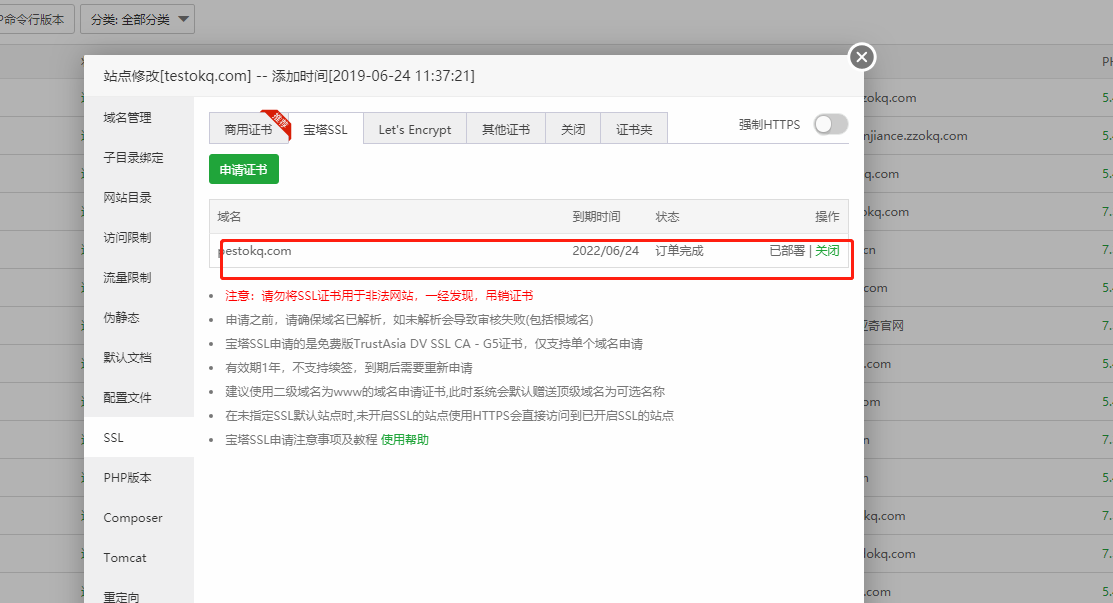This screenshot has height=603, width=1113.
Task: Click the PHP命令行版本 button in background page
Action: (35, 19)
